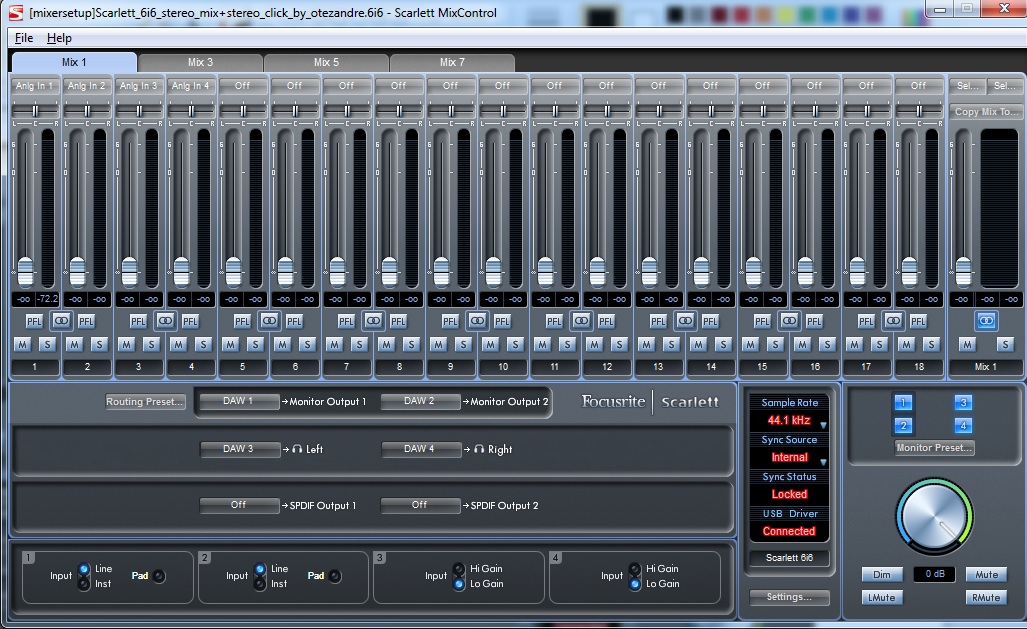Open the DAW 3 headphone Left routing

[x=238, y=449]
